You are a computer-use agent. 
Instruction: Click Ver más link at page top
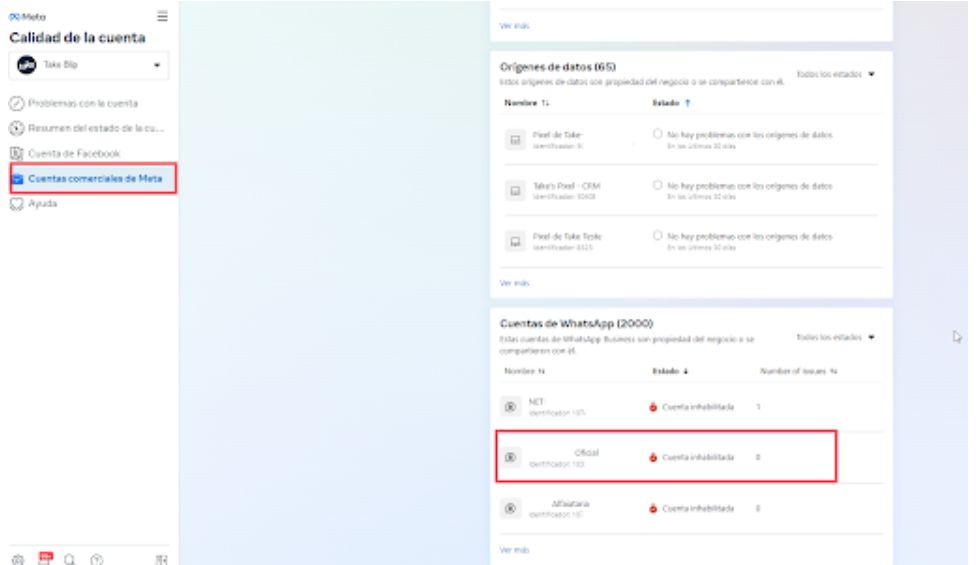coord(514,26)
